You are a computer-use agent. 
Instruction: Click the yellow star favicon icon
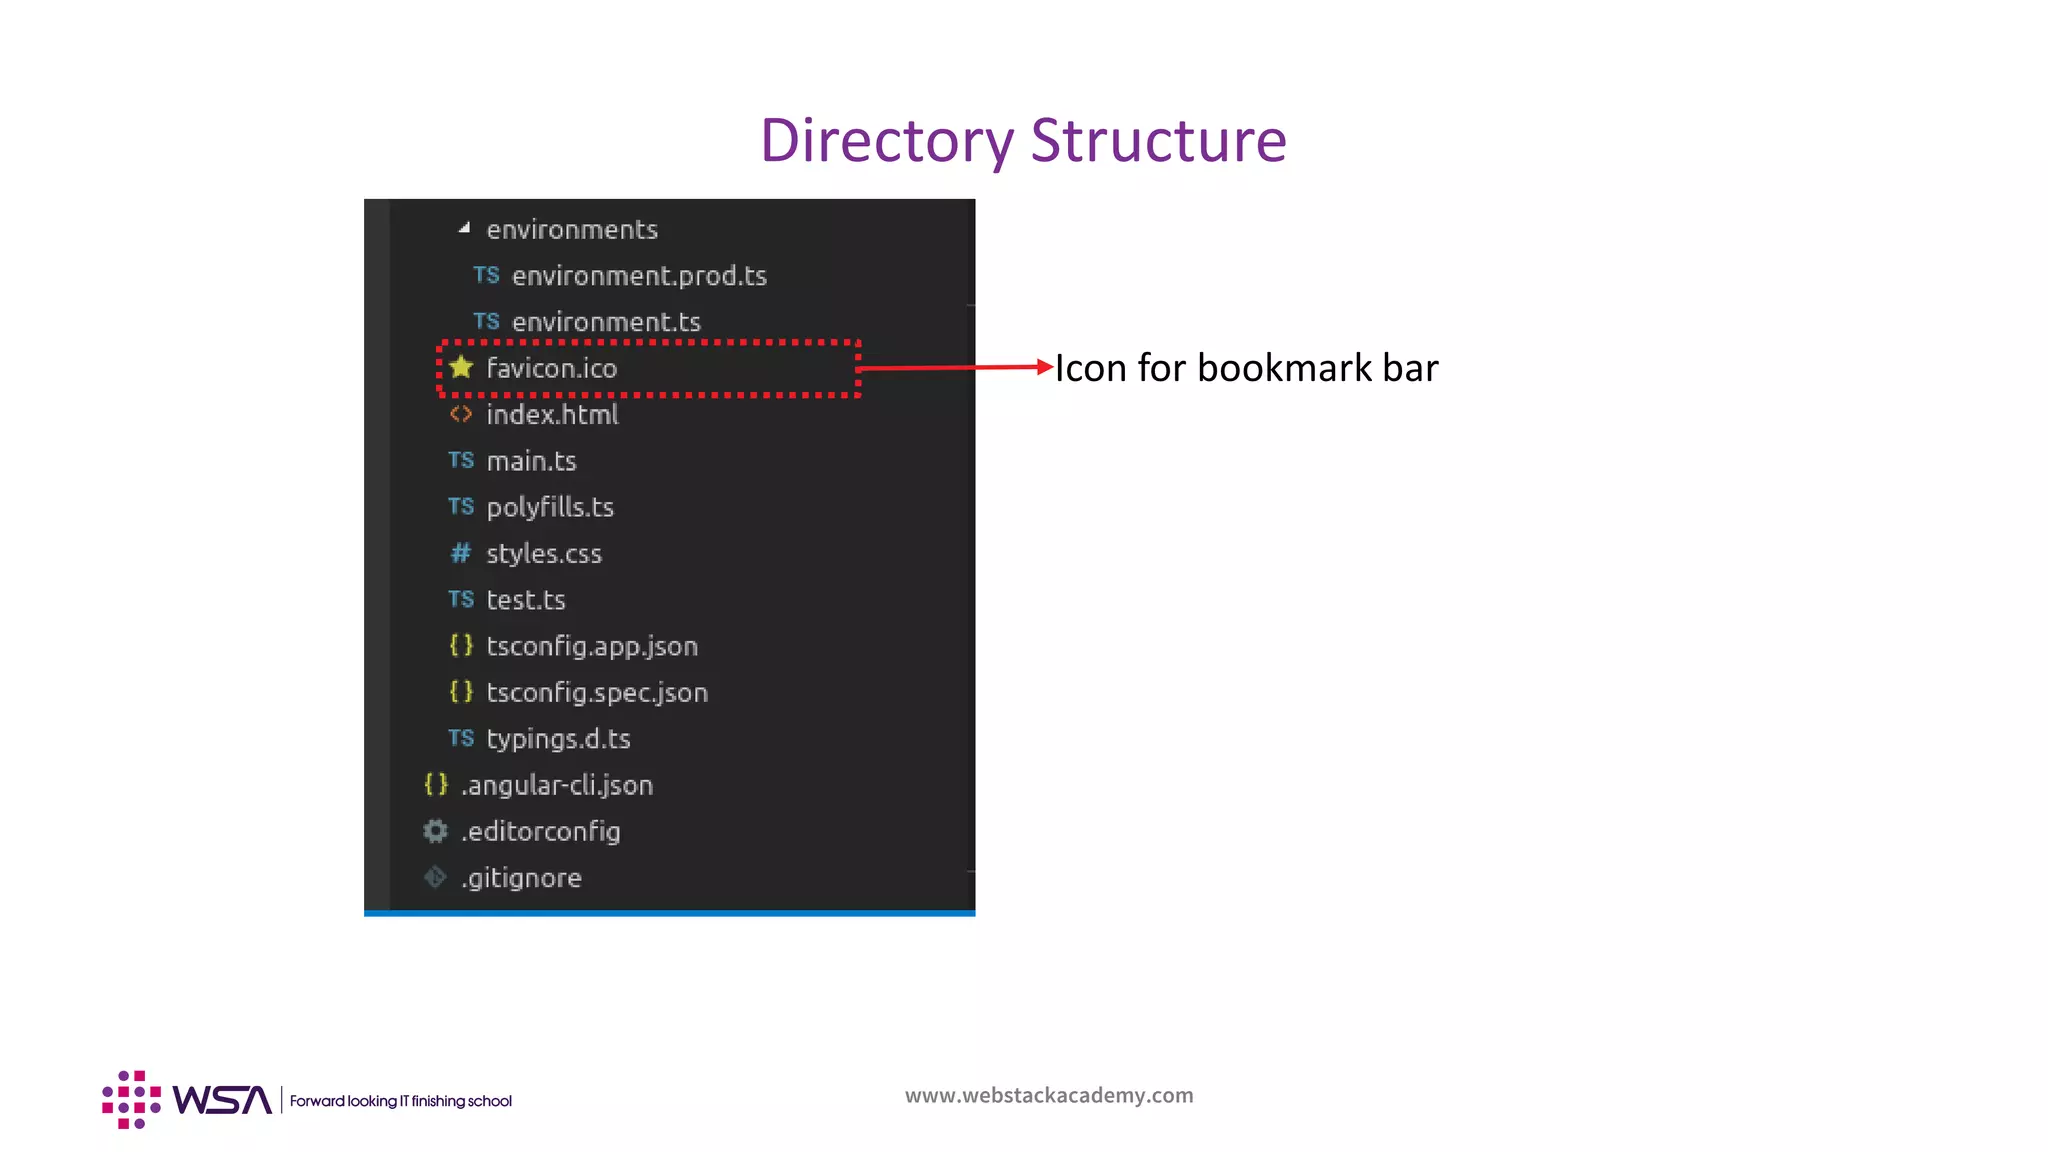tap(461, 367)
